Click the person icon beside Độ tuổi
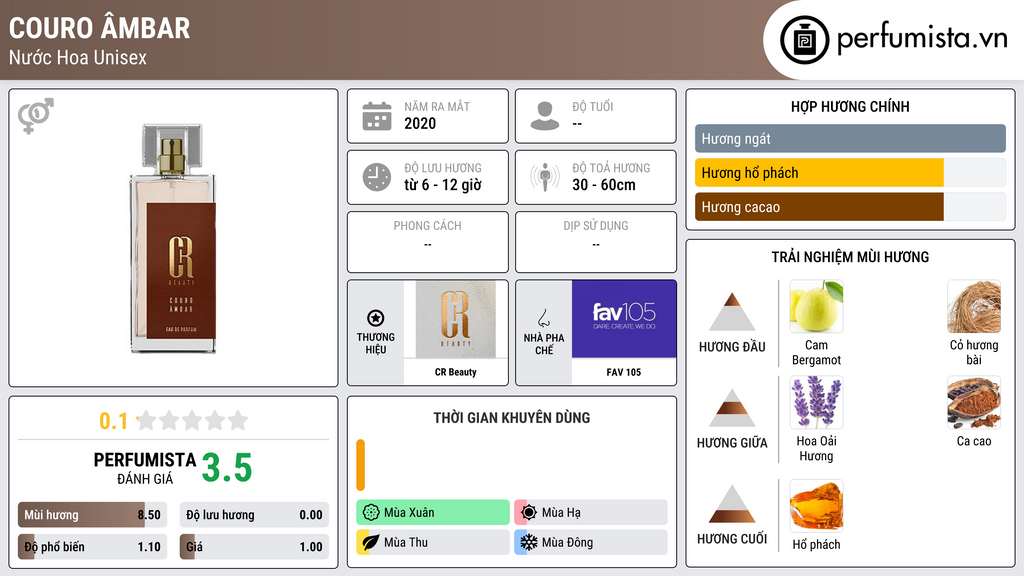Viewport: 1024px width, 576px height. (x=545, y=116)
